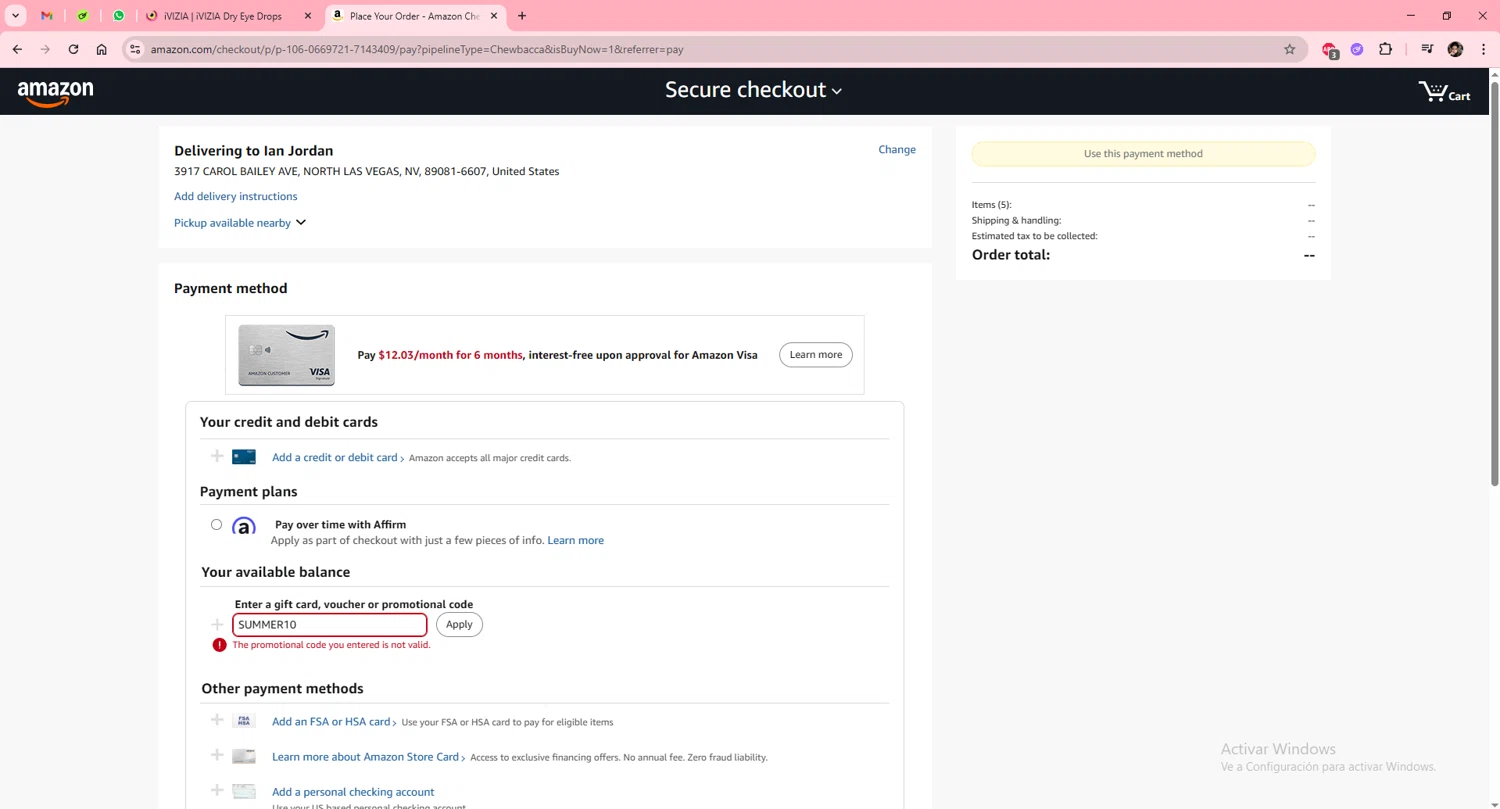The height and width of the screenshot is (809, 1500).
Task: Click 'The promotional code you entered is not valid.'
Action: click(331, 645)
